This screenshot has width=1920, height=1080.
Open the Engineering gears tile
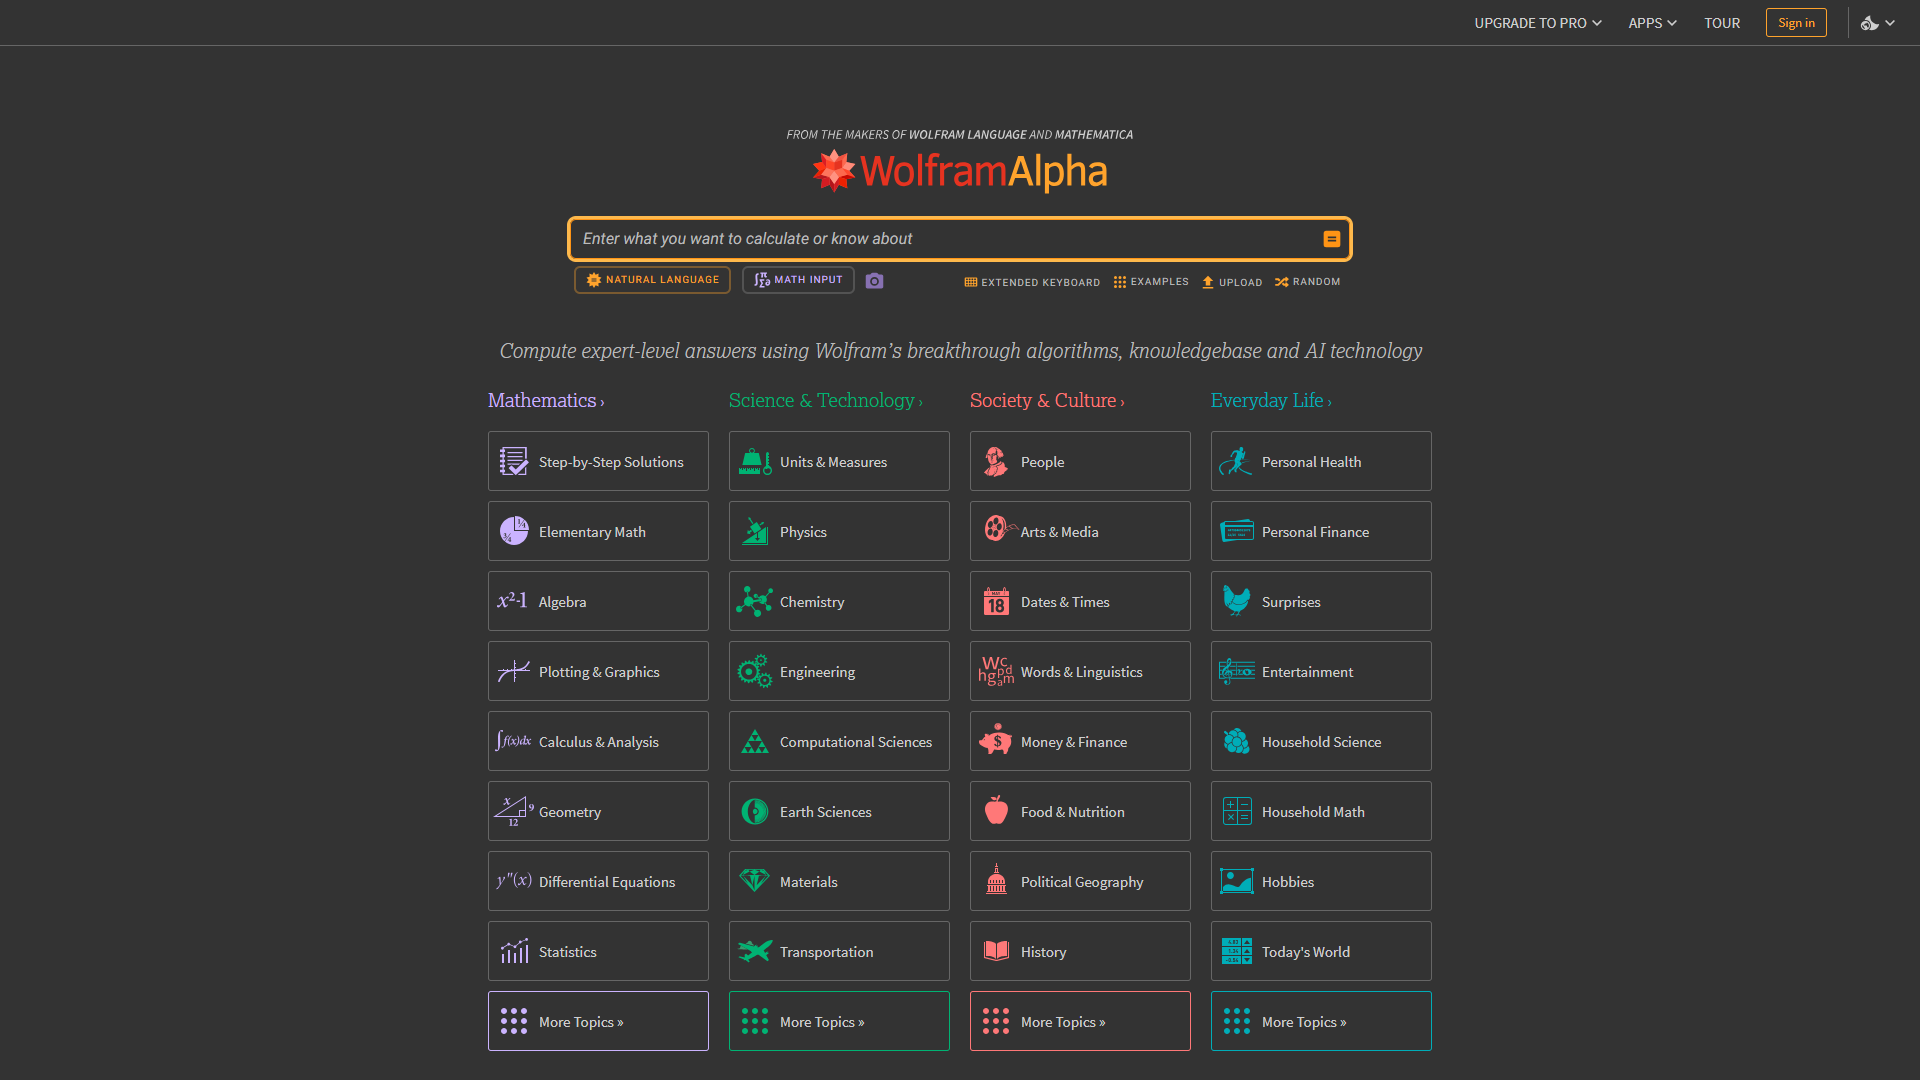tap(839, 671)
